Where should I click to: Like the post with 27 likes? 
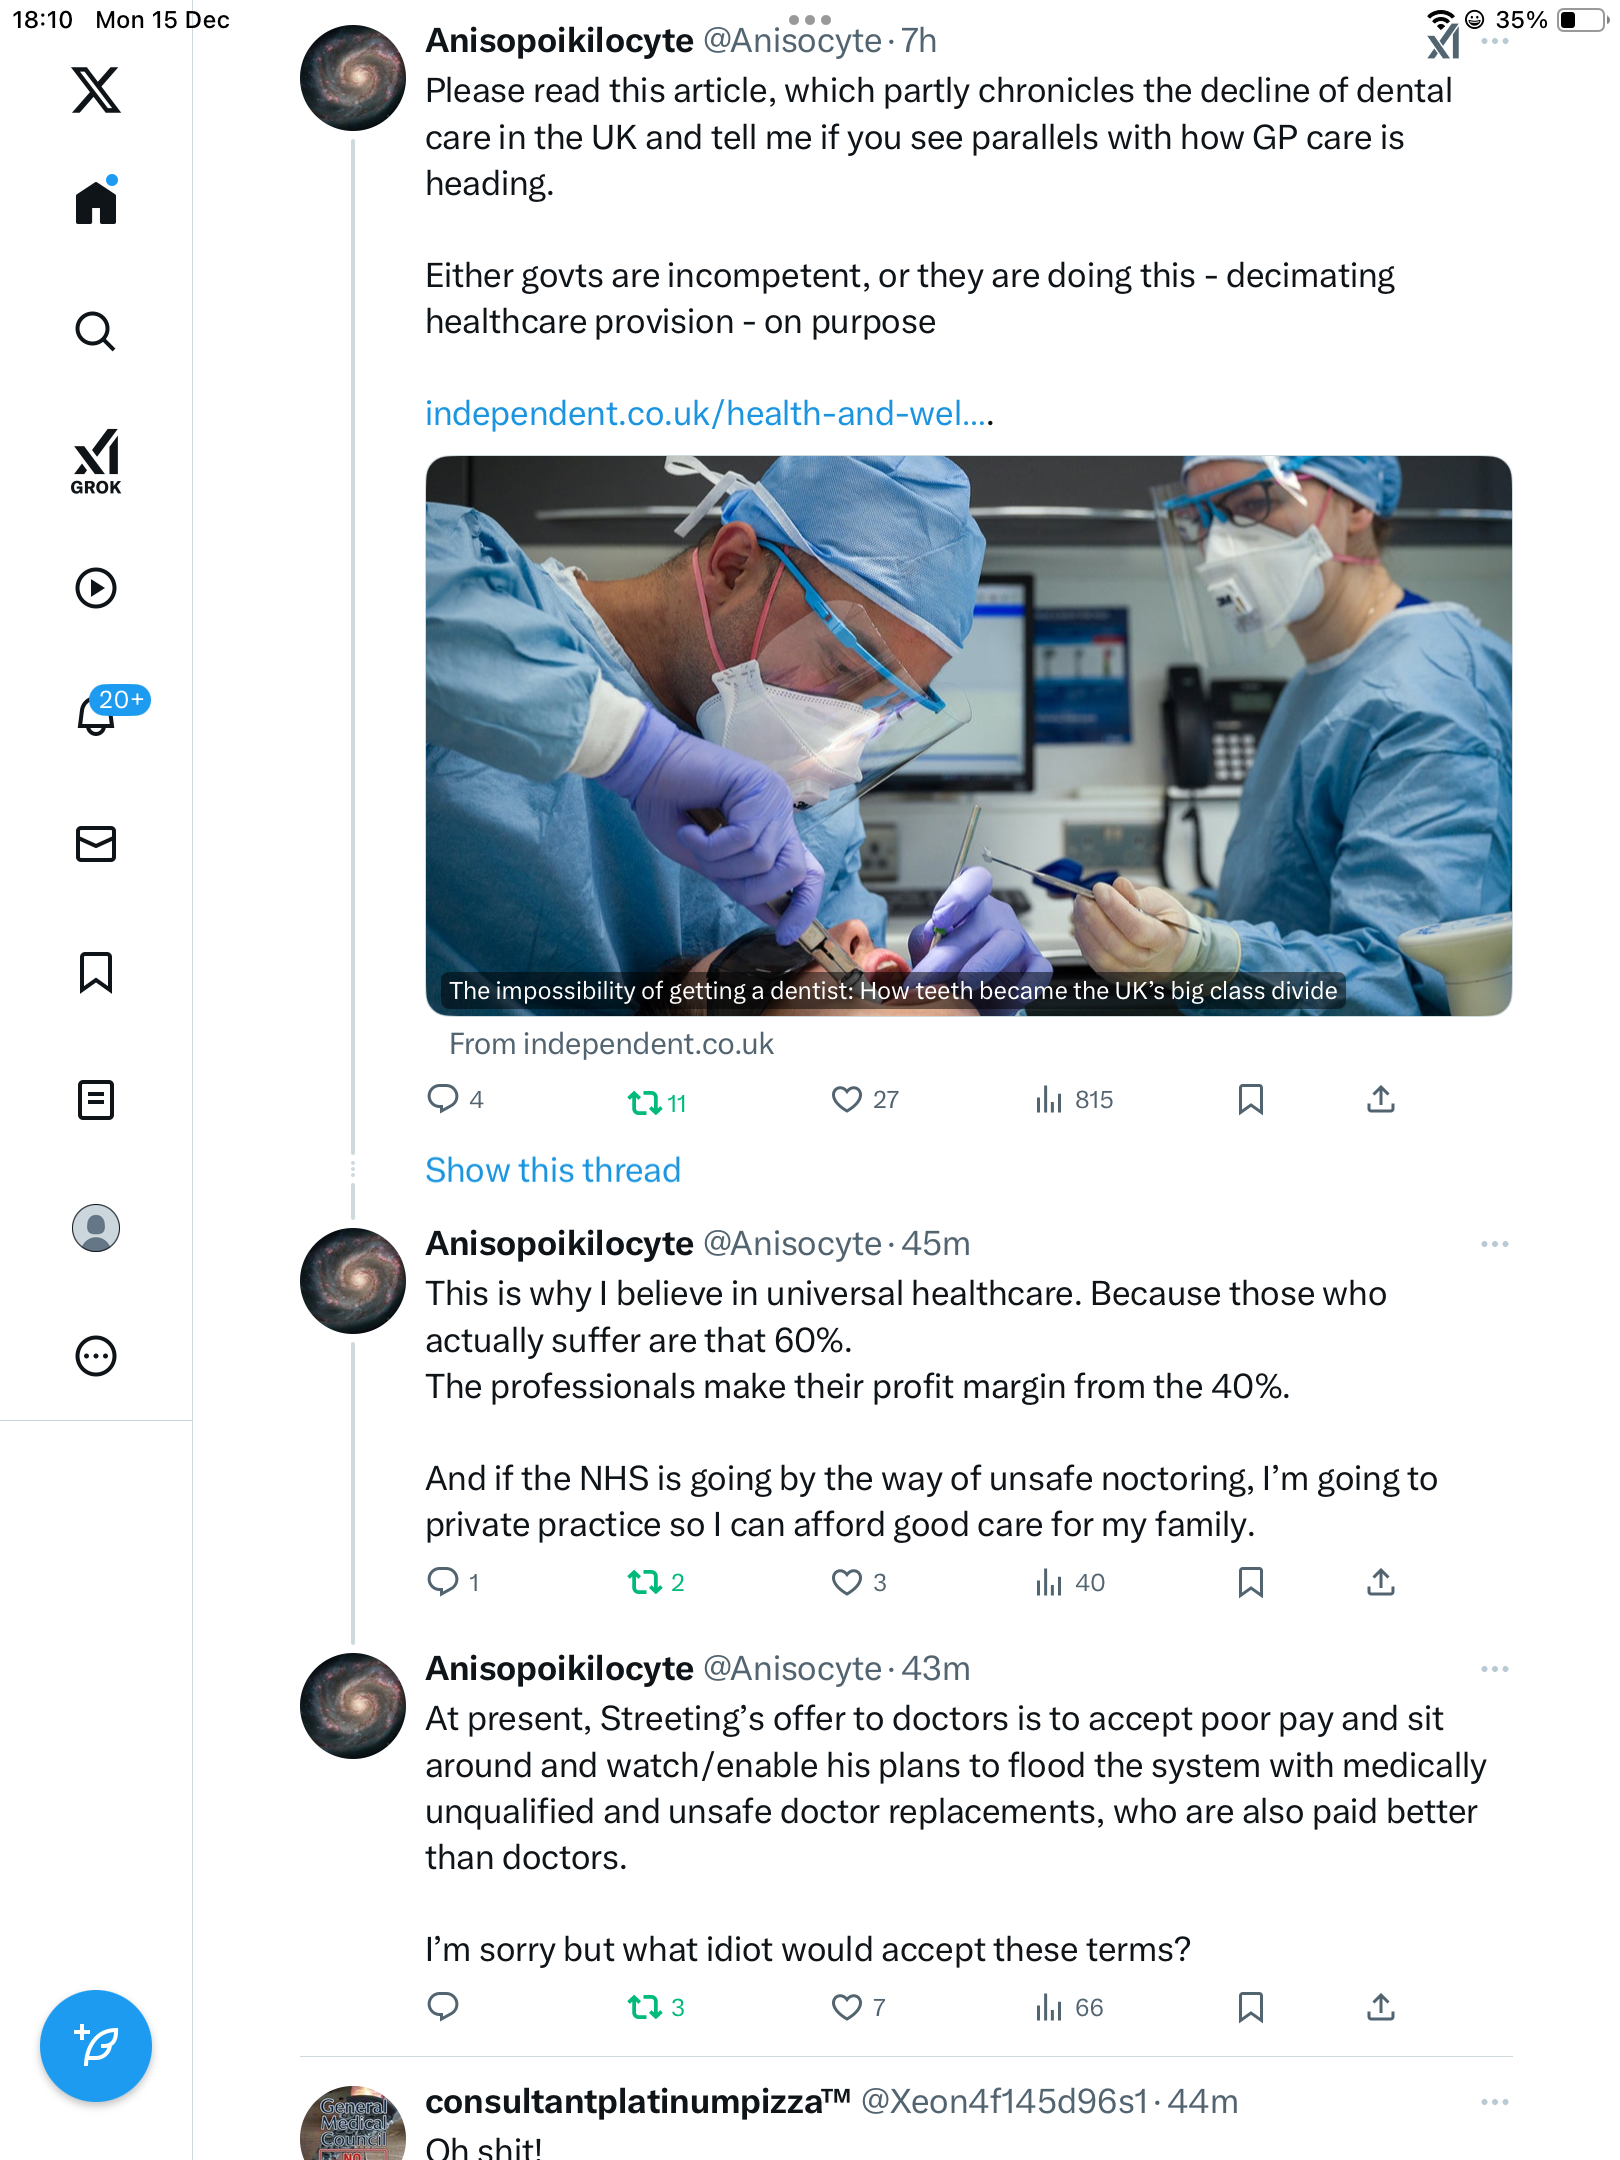pyautogui.click(x=847, y=1100)
